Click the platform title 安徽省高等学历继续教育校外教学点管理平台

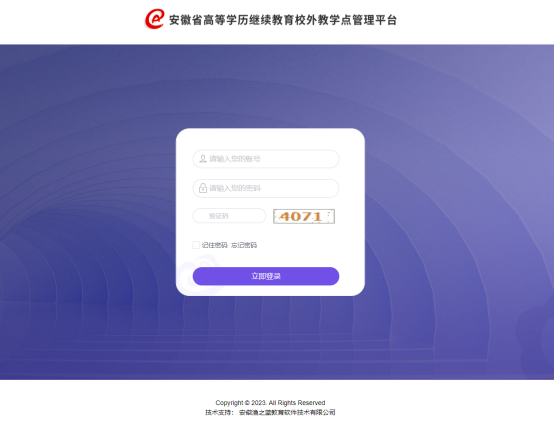pos(283,20)
